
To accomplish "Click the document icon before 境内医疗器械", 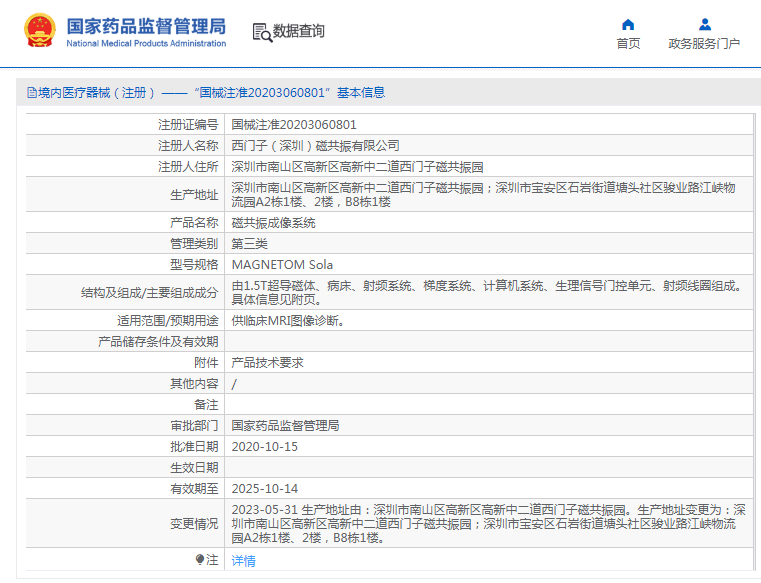I will pyautogui.click(x=32, y=93).
